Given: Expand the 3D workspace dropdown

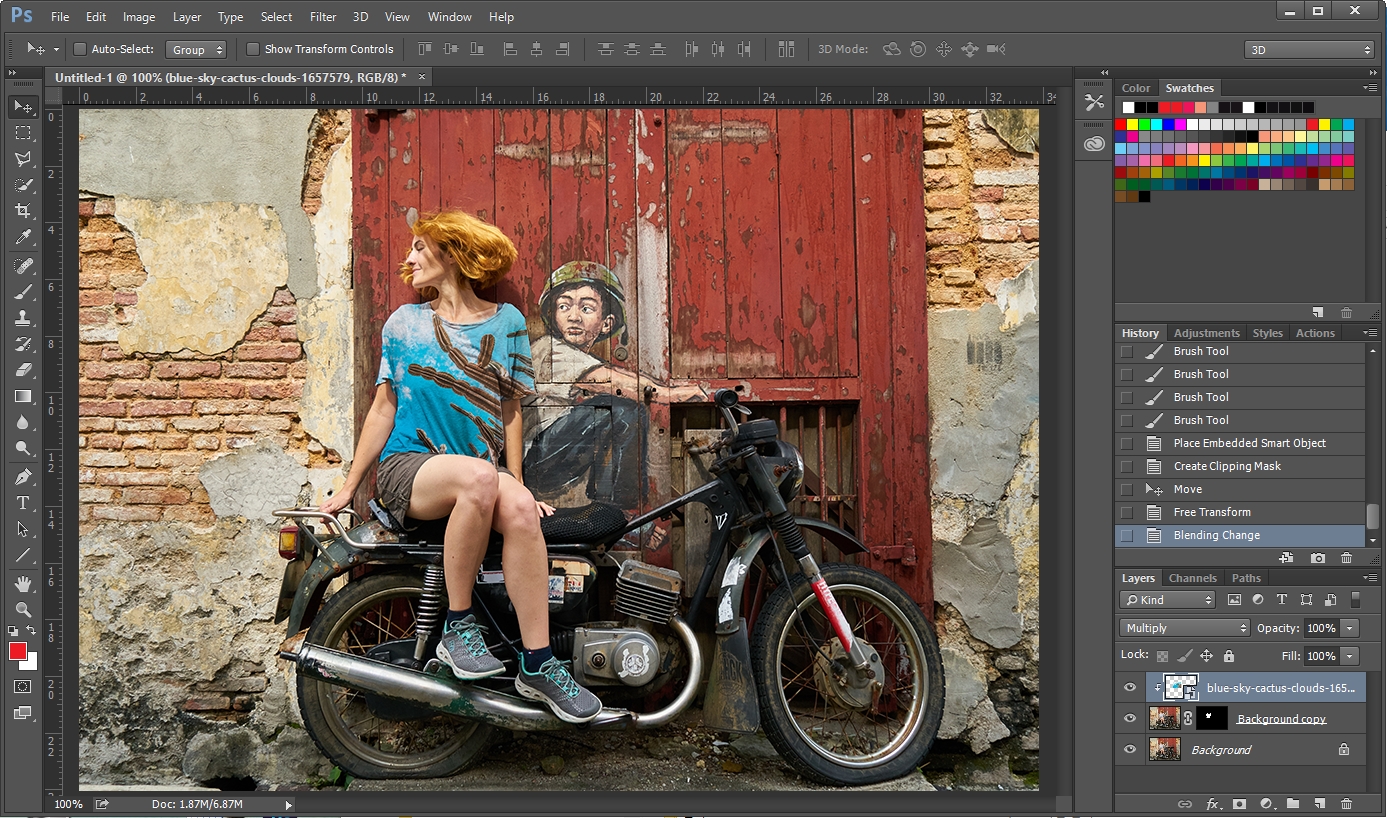Looking at the screenshot, I should [1310, 49].
